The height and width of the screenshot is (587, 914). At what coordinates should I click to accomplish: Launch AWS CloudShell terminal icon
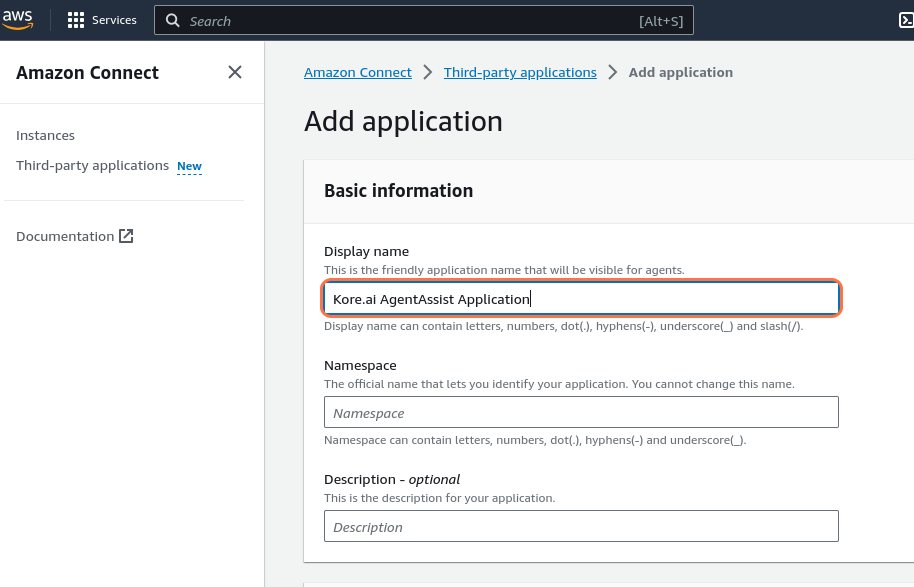point(905,19)
